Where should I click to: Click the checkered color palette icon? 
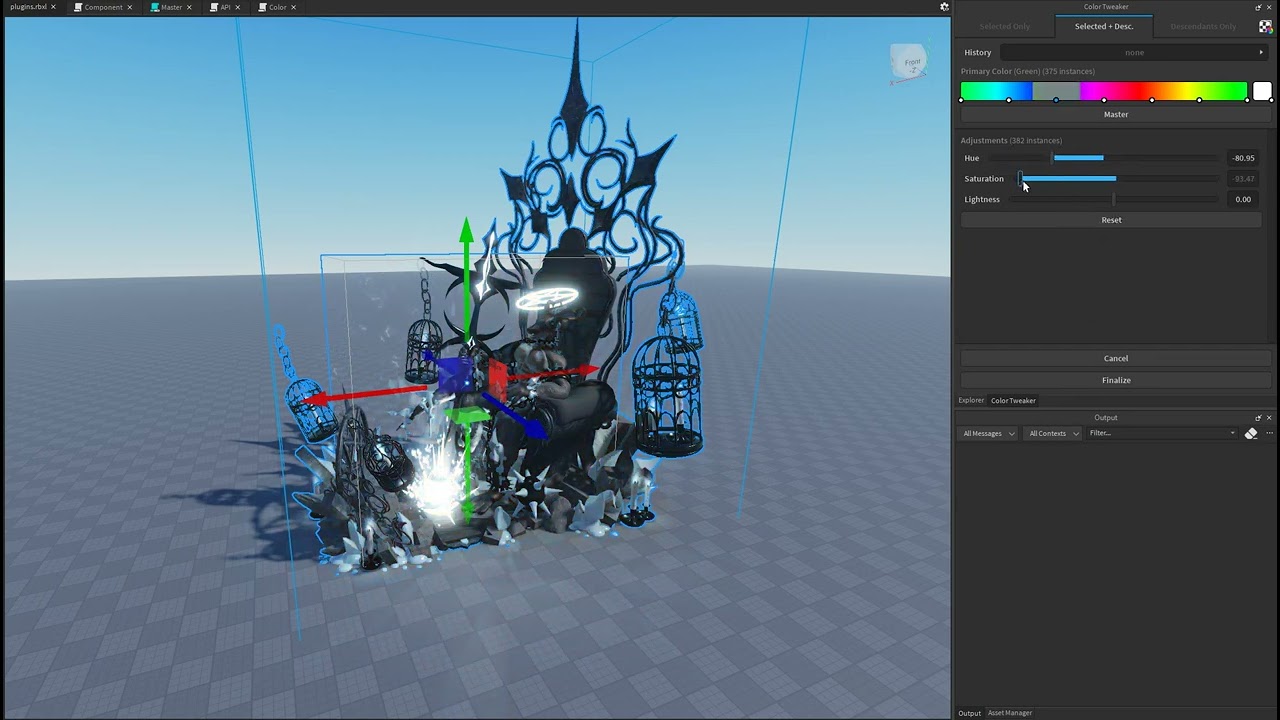[1265, 26]
